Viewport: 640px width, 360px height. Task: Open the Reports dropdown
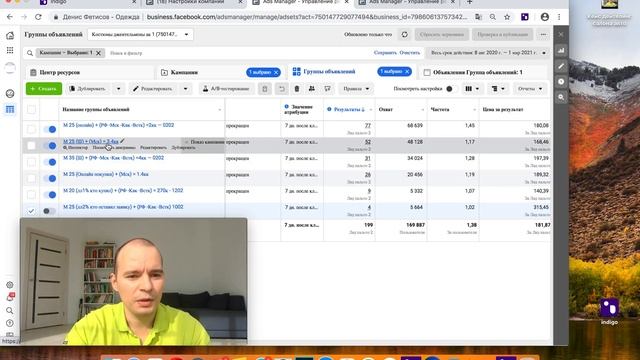[530, 89]
